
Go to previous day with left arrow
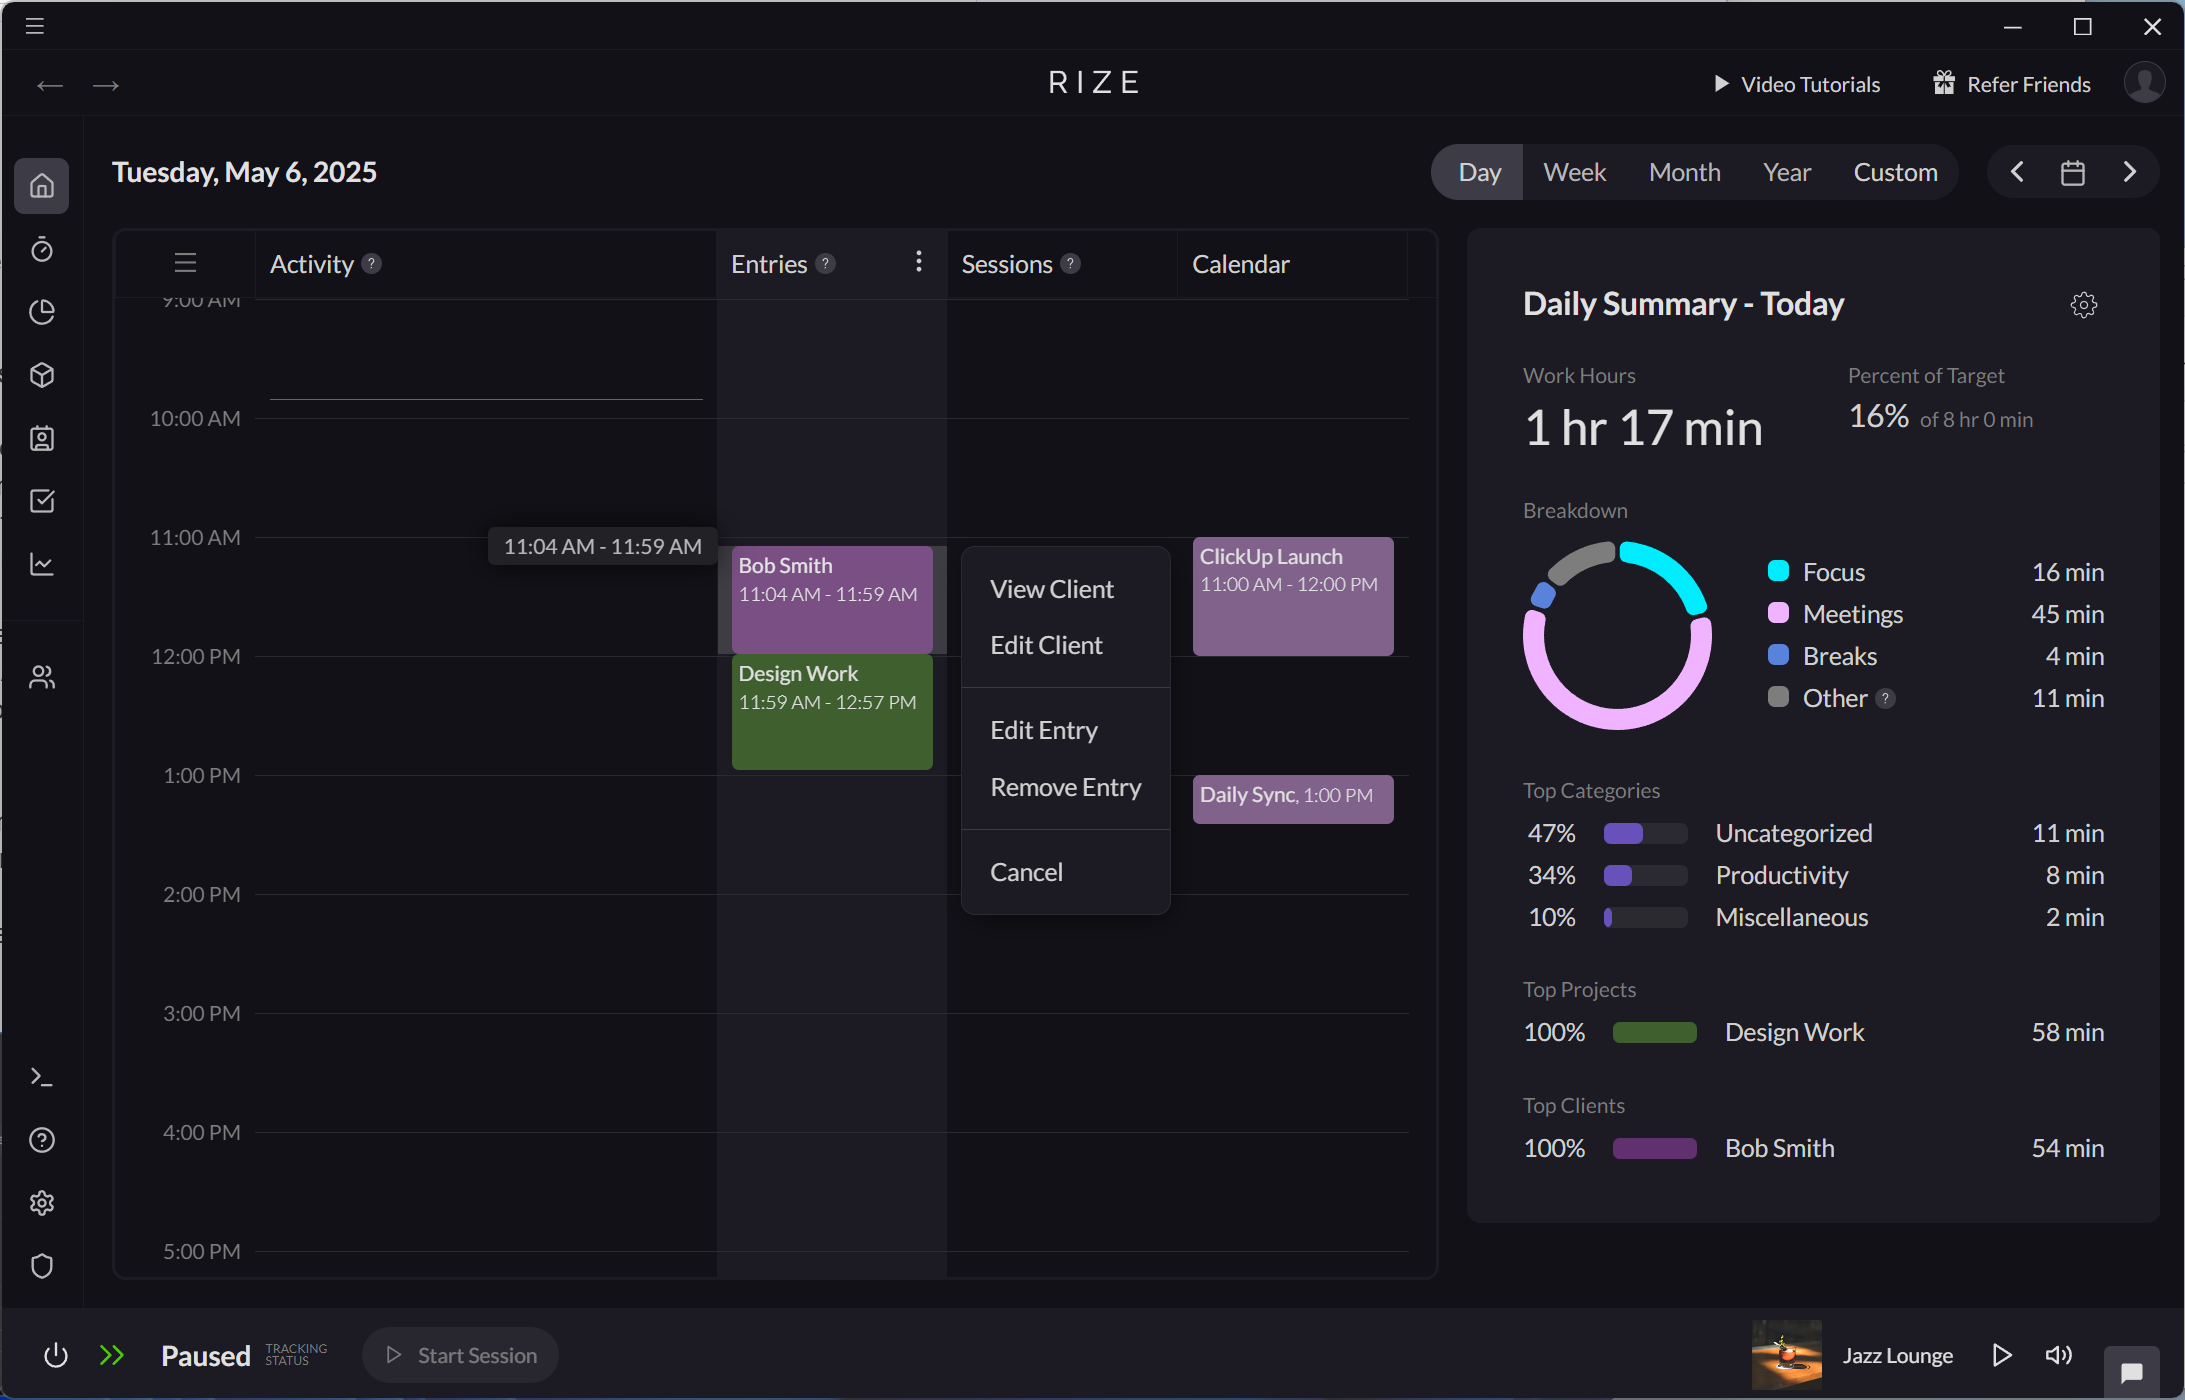pyautogui.click(x=2016, y=171)
